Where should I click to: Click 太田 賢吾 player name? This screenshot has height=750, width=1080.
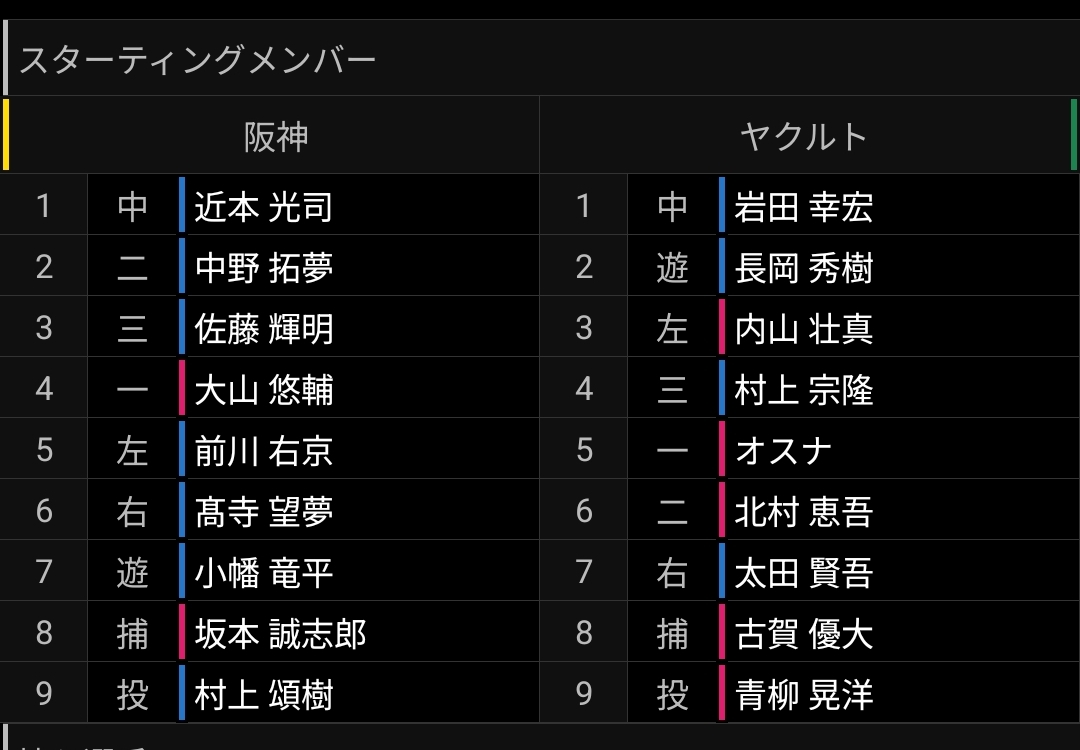[x=803, y=572]
